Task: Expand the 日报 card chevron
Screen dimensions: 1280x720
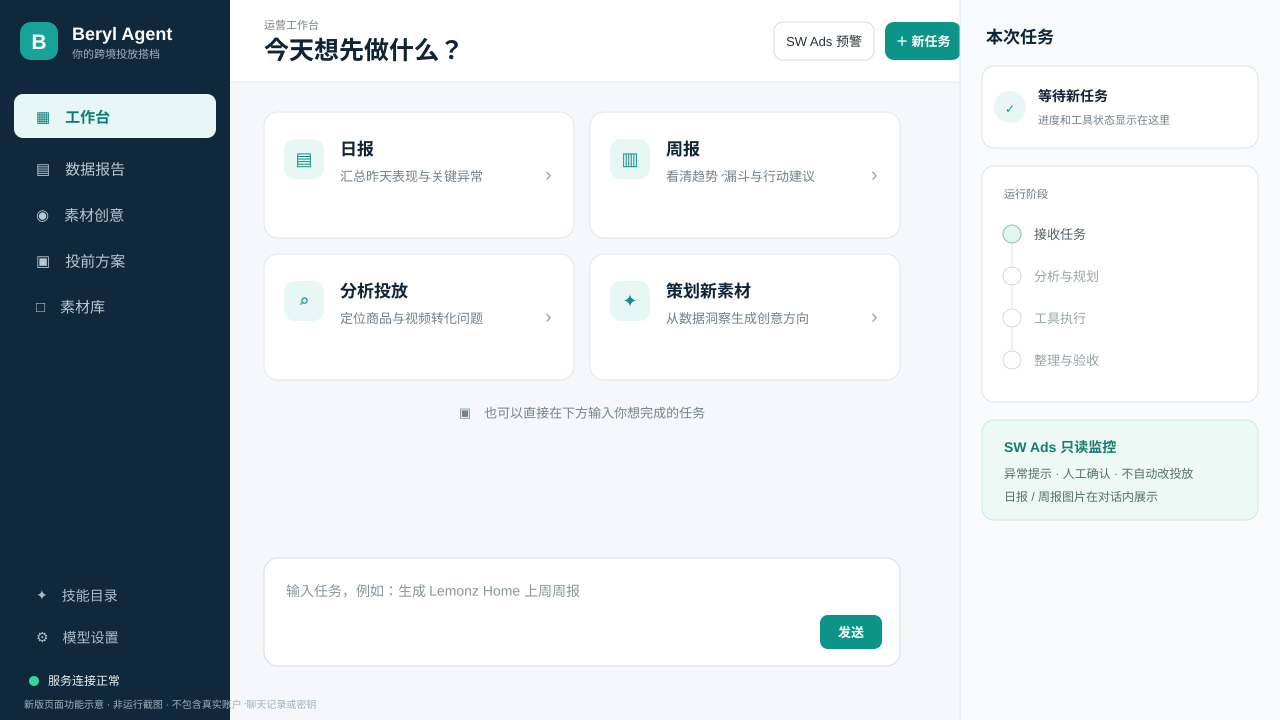Action: coord(548,176)
